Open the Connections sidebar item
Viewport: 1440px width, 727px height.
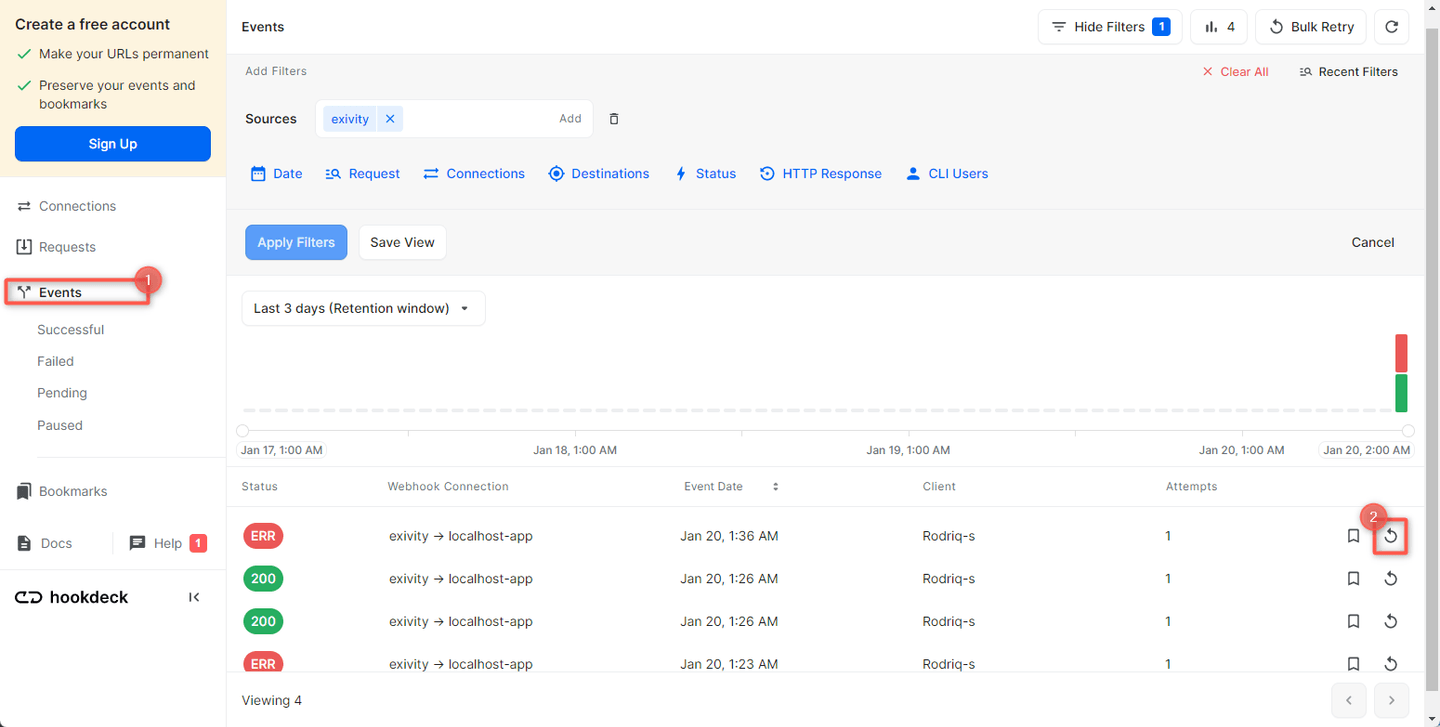pos(77,206)
